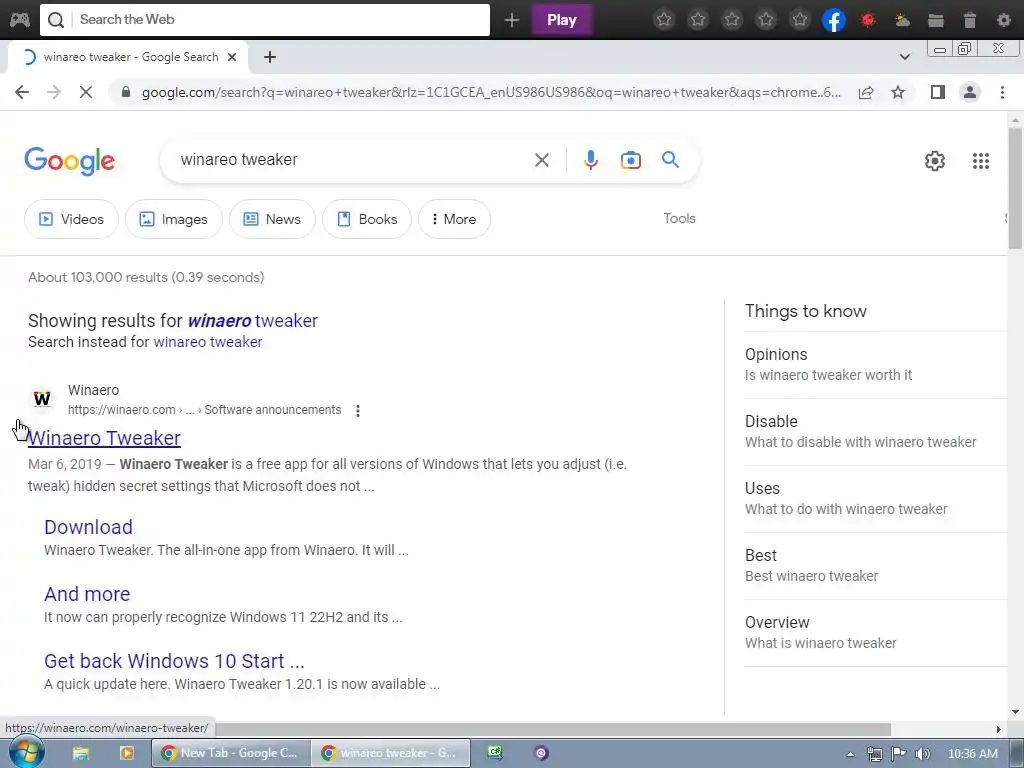This screenshot has width=1024, height=768.
Task: Expand the Disable things-to-know item
Action: (875, 432)
